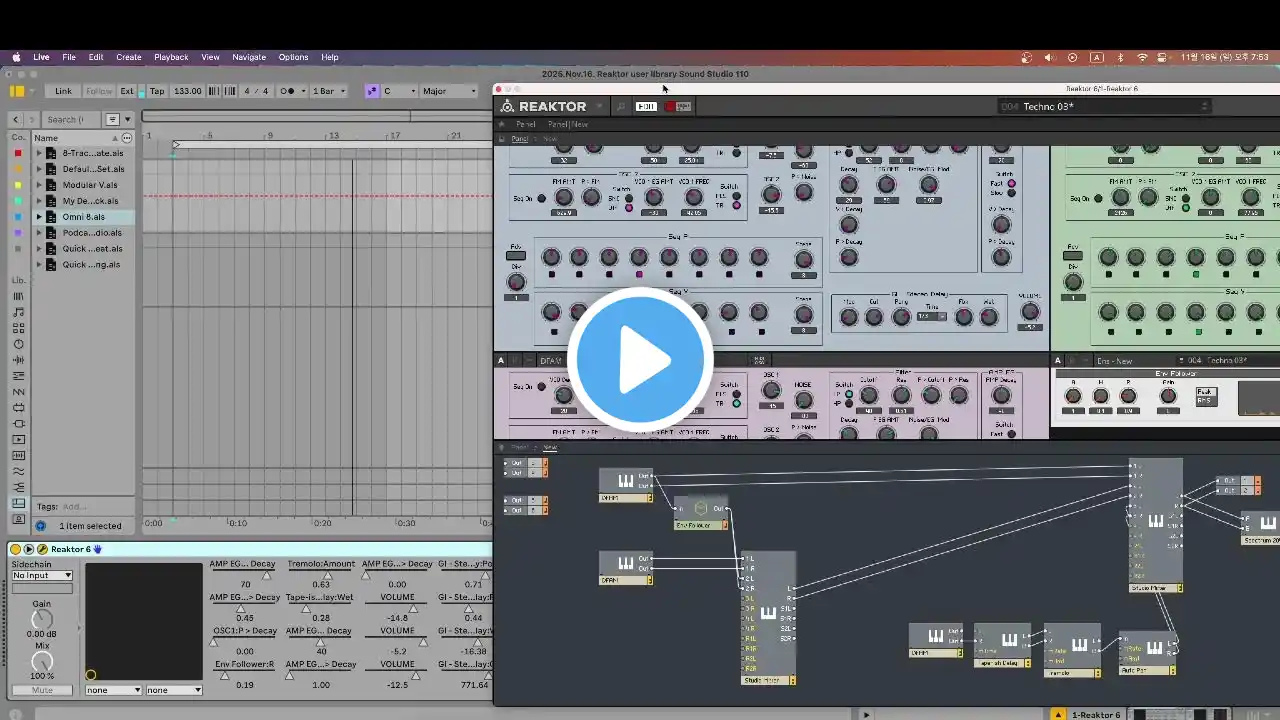The image size is (1280, 720).
Task: Click the Reaktor logo in plugin header
Action: (544, 106)
